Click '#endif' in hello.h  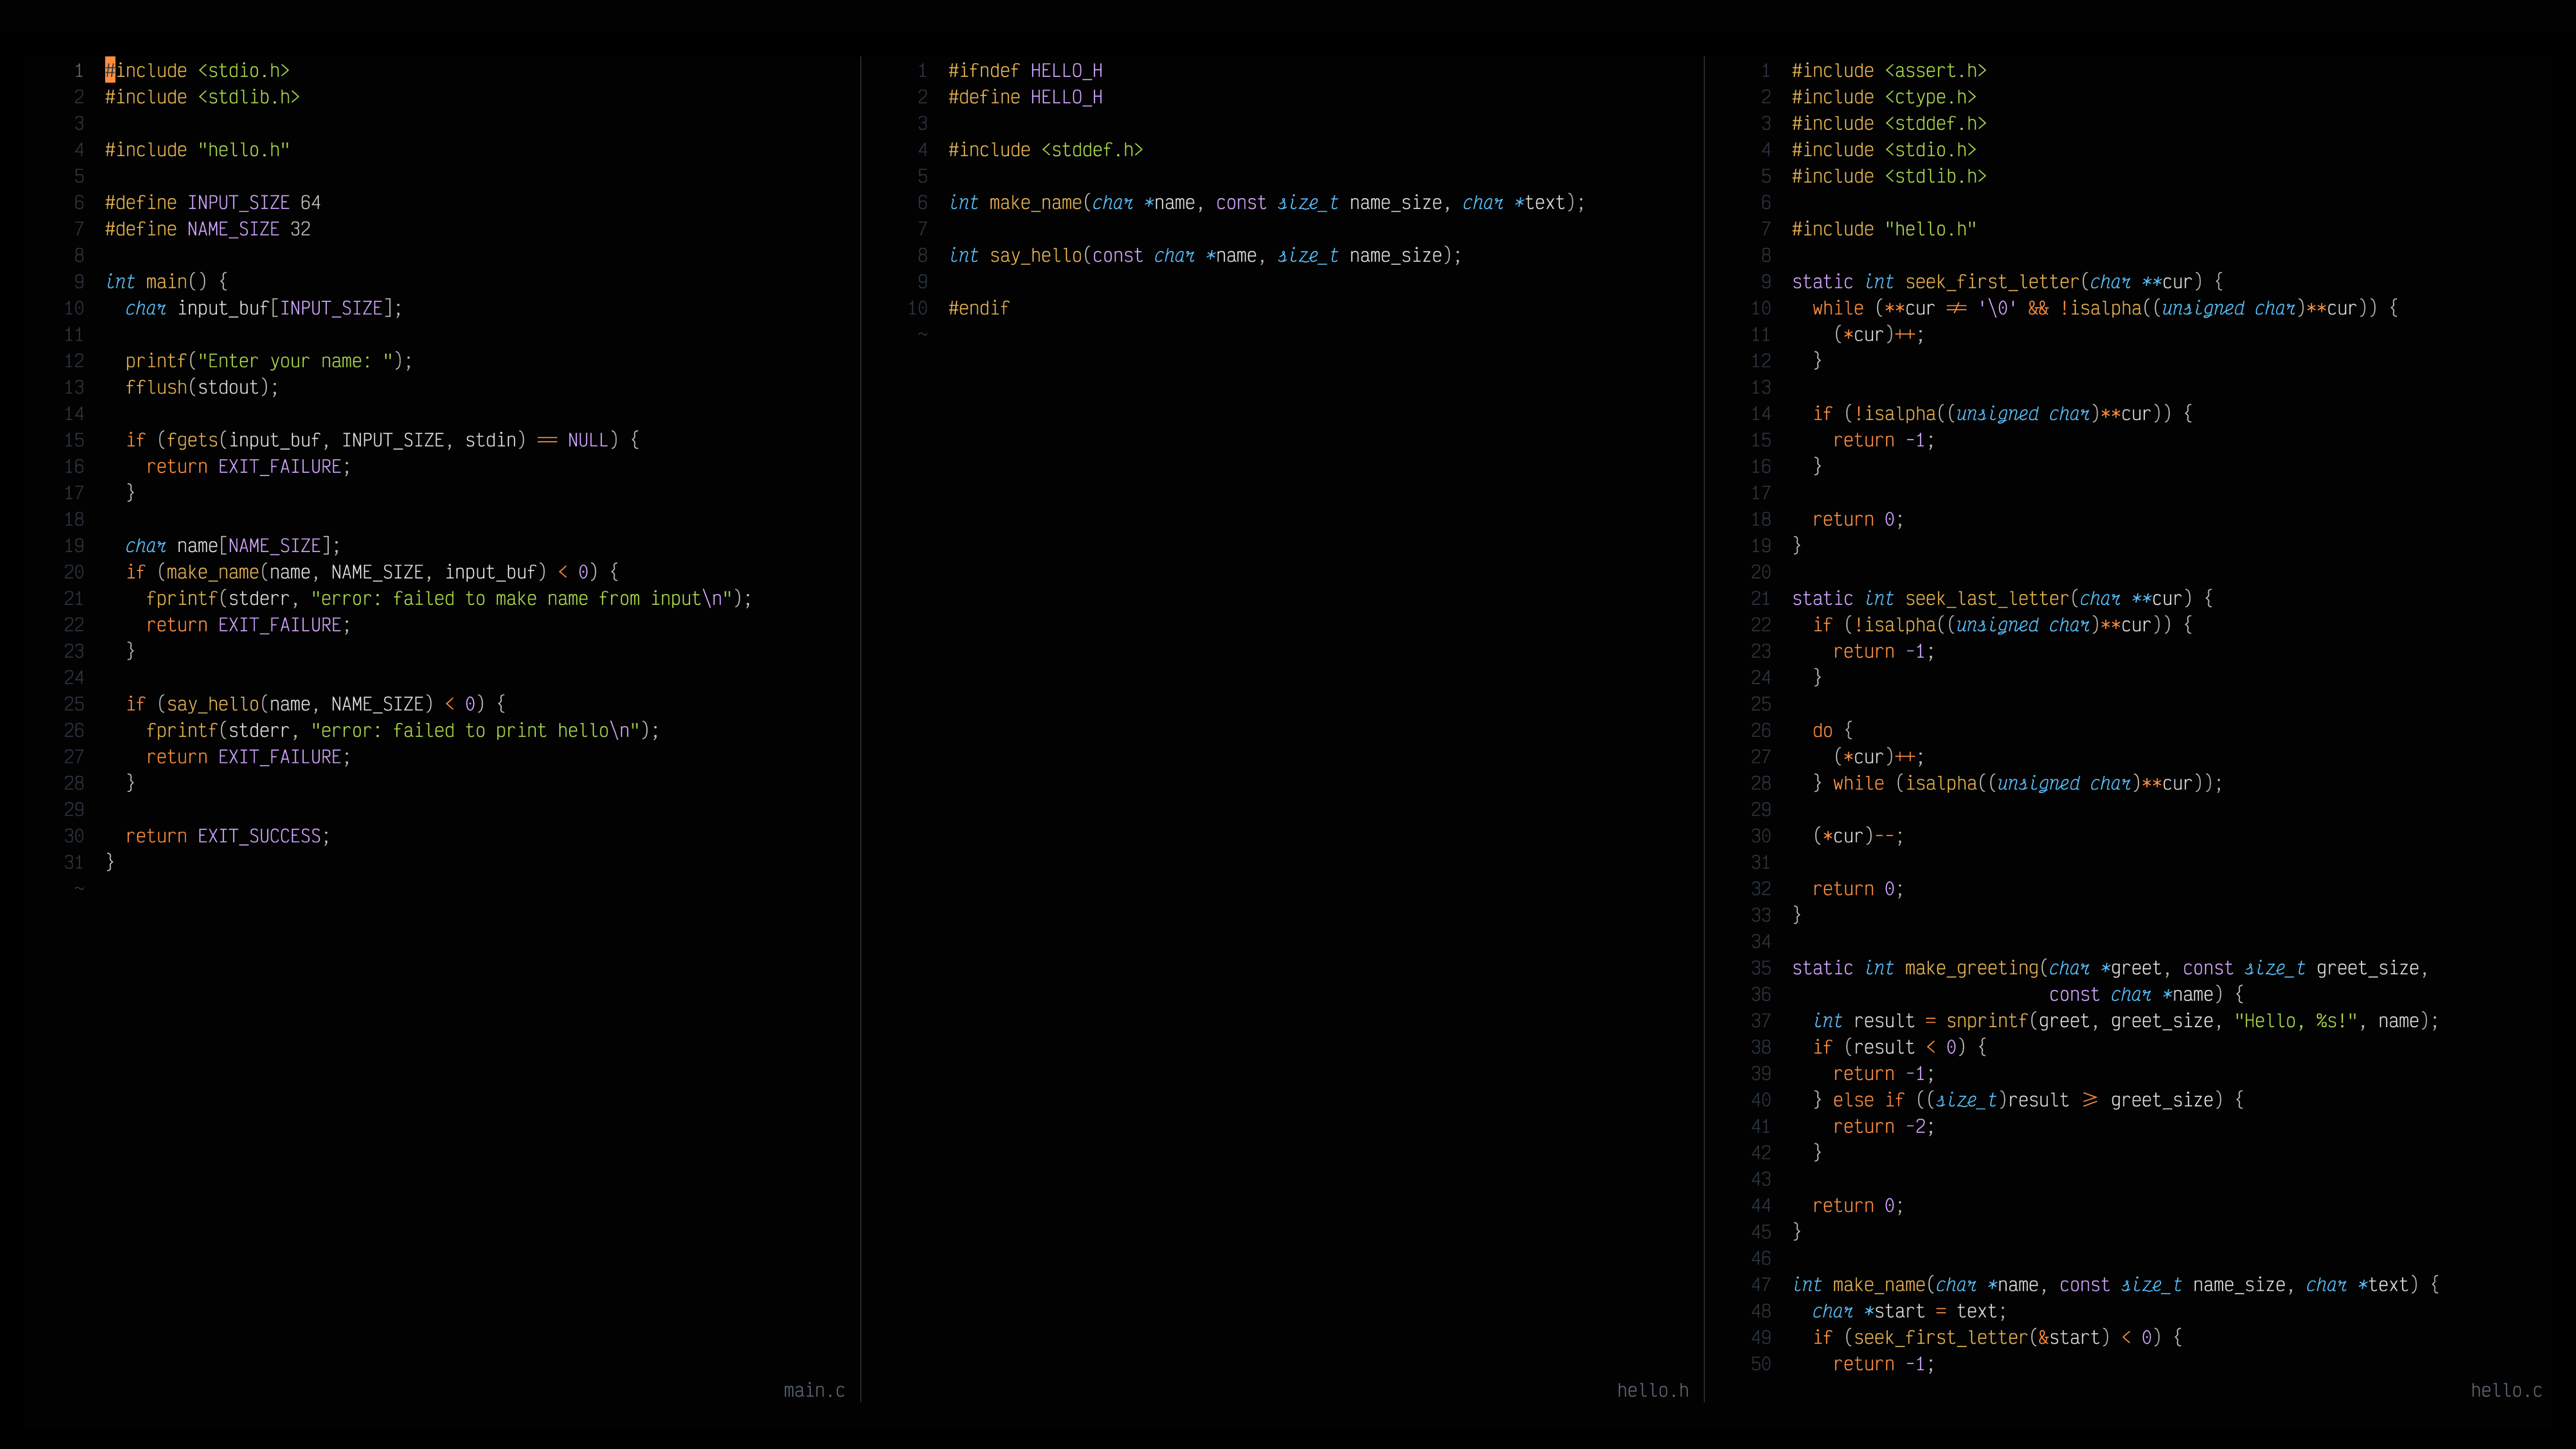tap(979, 308)
